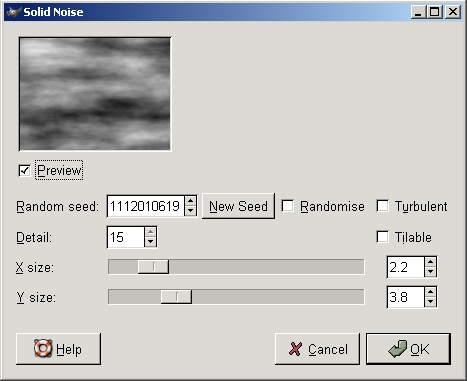The width and height of the screenshot is (467, 381).
Task: Click the Detail value field
Action: pyautogui.click(x=126, y=237)
